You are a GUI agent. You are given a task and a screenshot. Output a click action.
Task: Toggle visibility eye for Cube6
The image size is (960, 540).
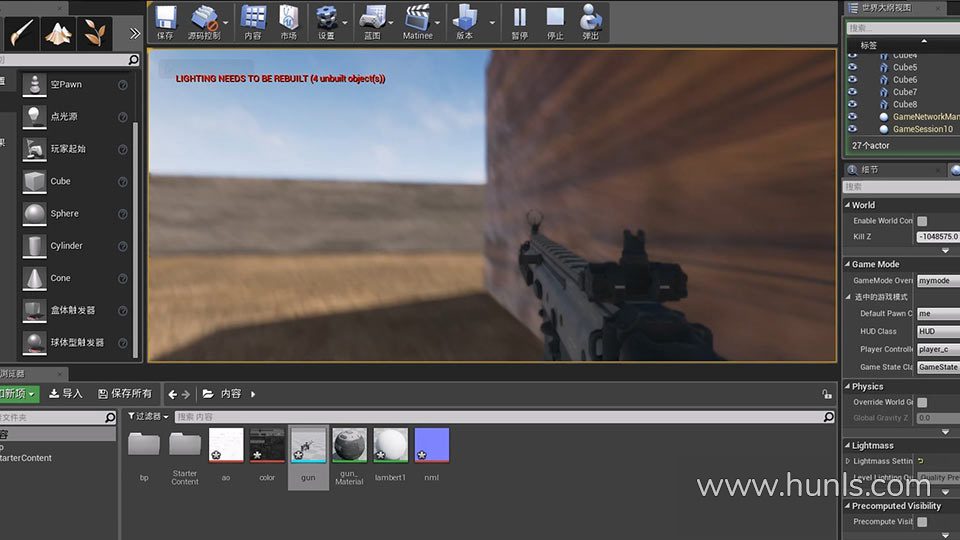852,79
